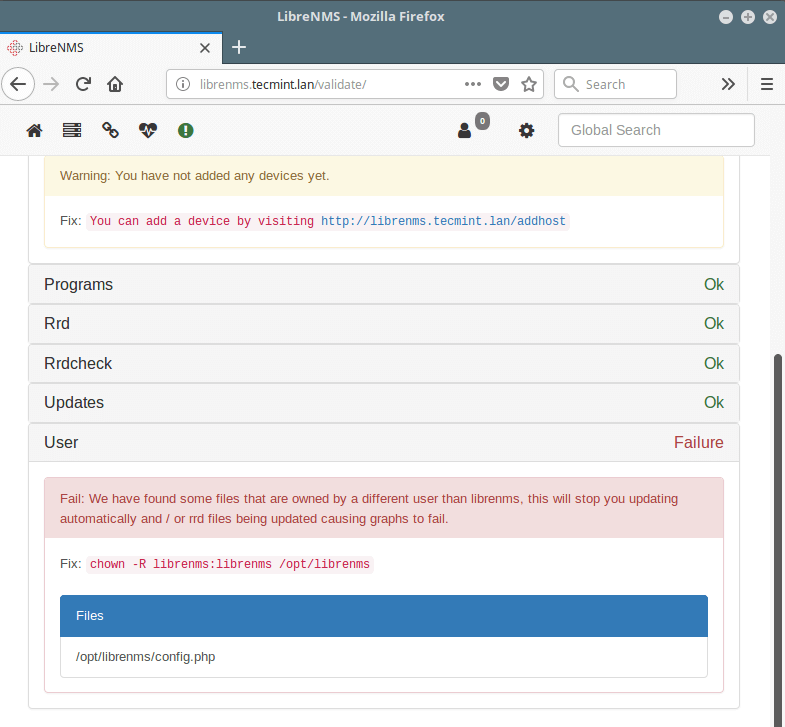Open the Devices menu icon
The width and height of the screenshot is (785, 727).
coord(72,131)
